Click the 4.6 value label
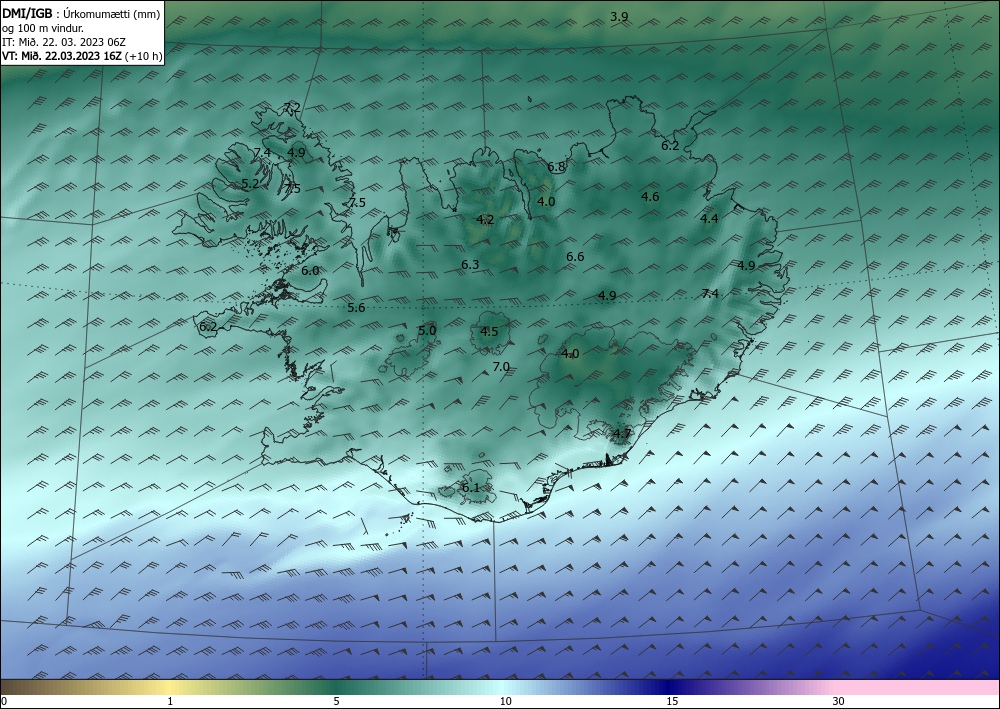 (x=650, y=196)
